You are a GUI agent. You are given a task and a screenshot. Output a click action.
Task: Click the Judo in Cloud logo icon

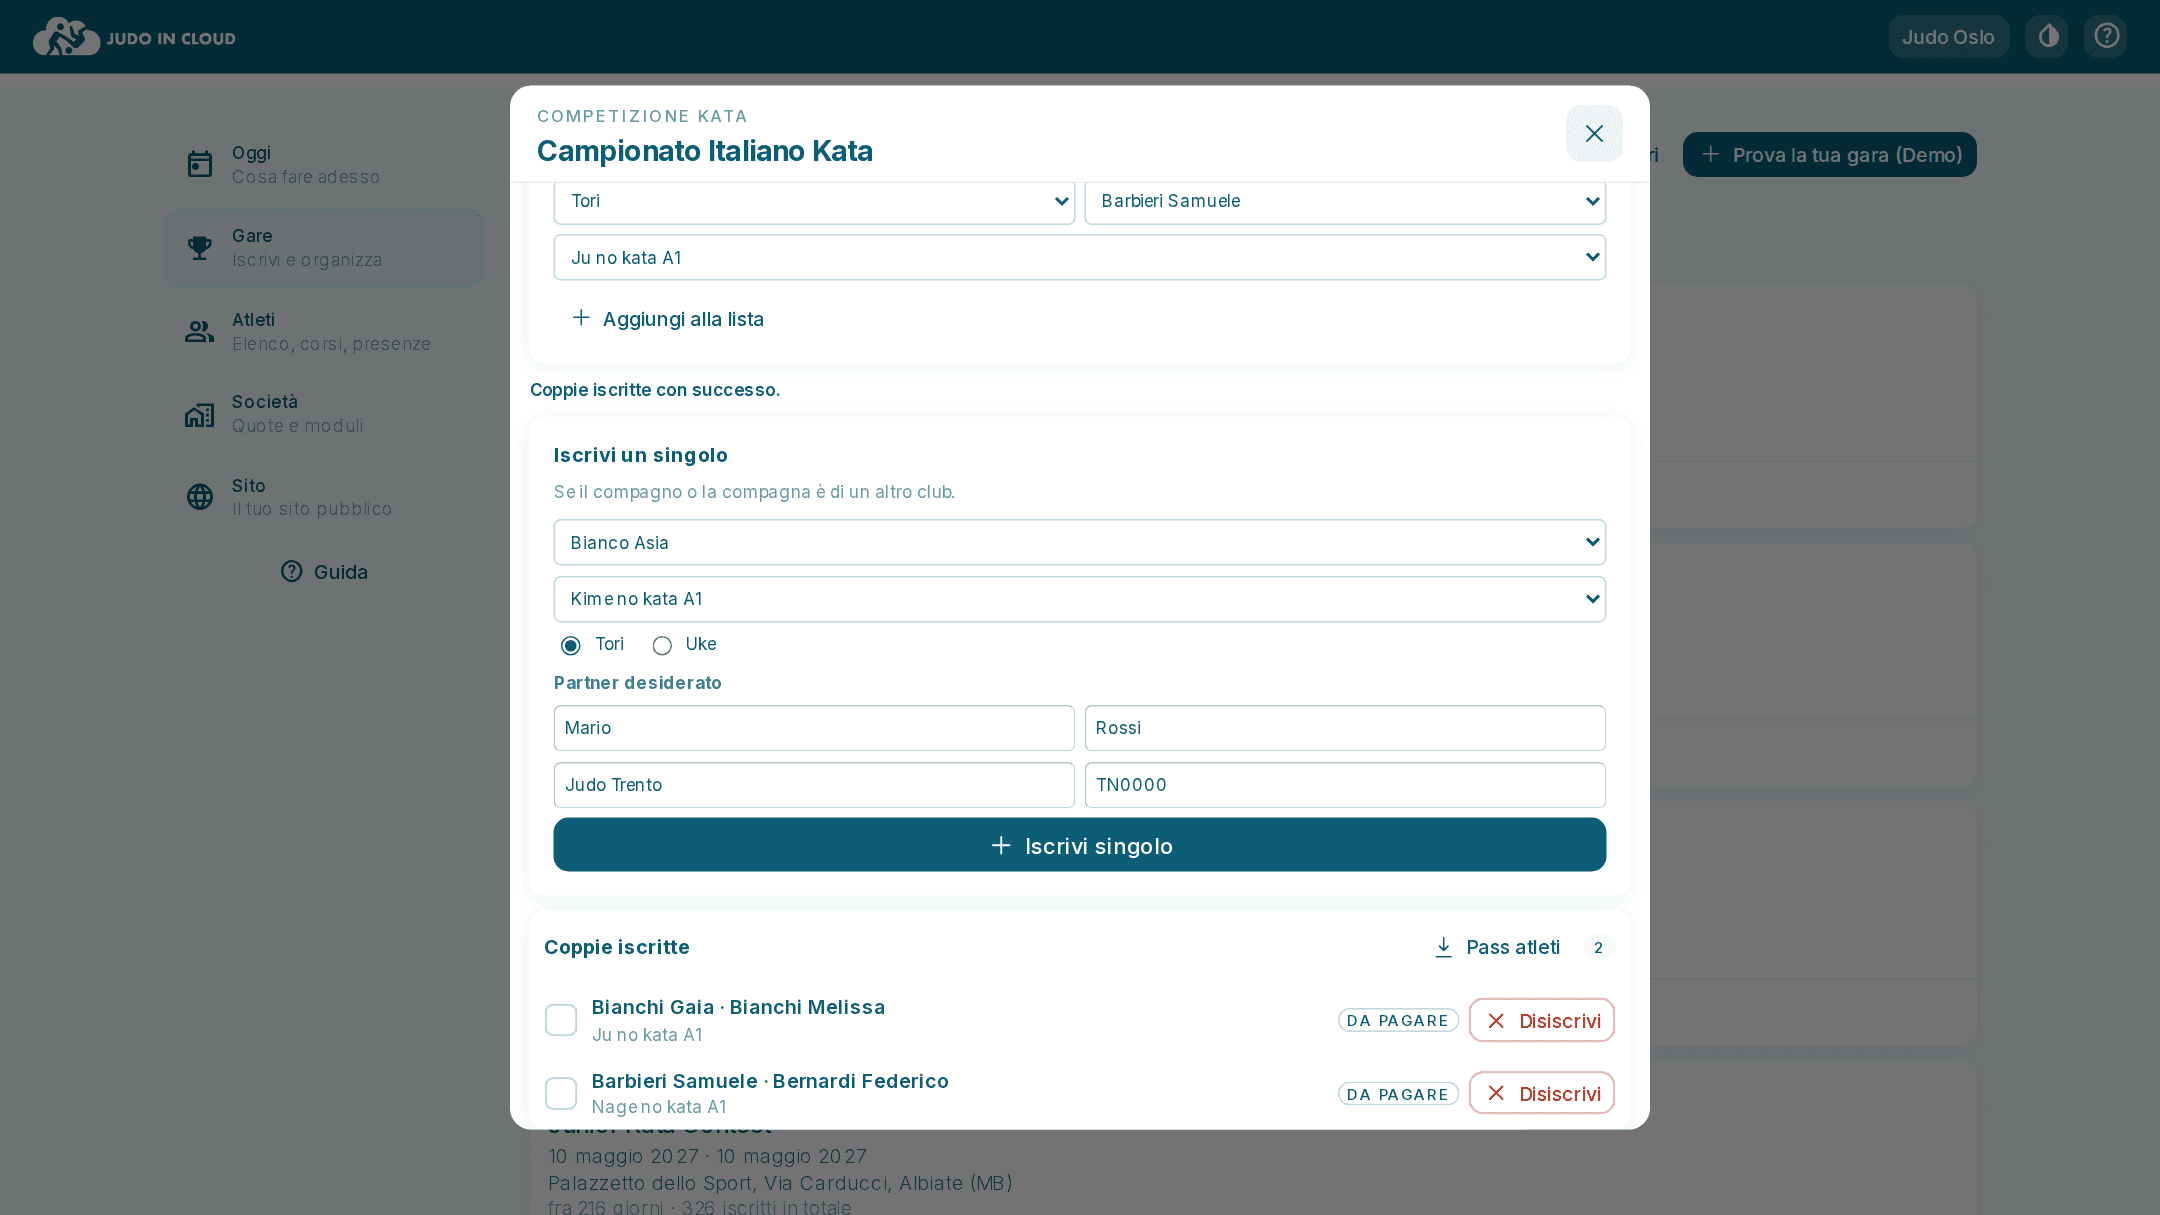[66, 37]
